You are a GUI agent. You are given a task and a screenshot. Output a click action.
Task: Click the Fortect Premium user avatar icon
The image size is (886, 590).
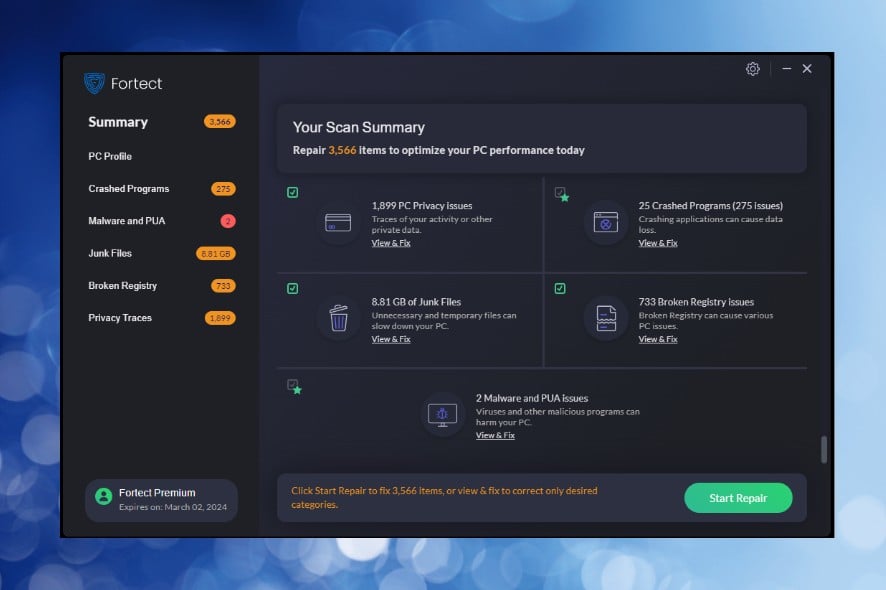(103, 497)
